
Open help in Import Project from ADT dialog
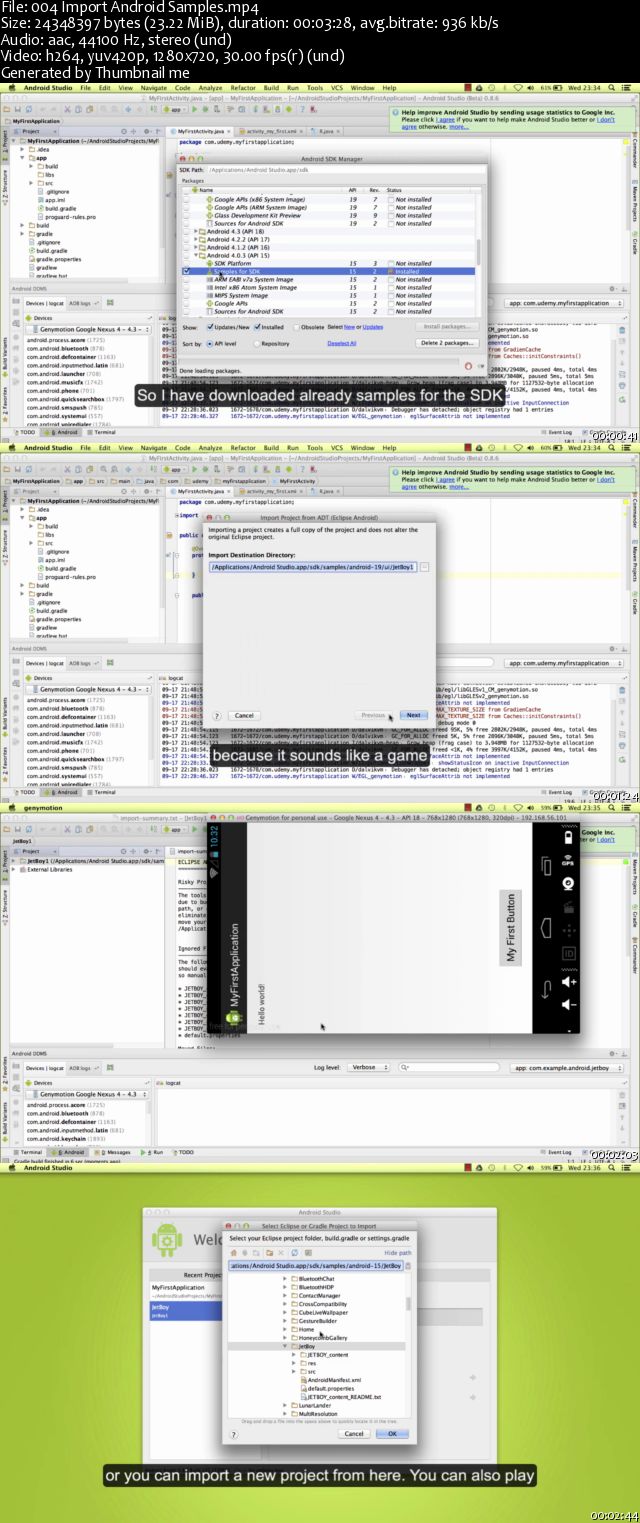pos(217,715)
